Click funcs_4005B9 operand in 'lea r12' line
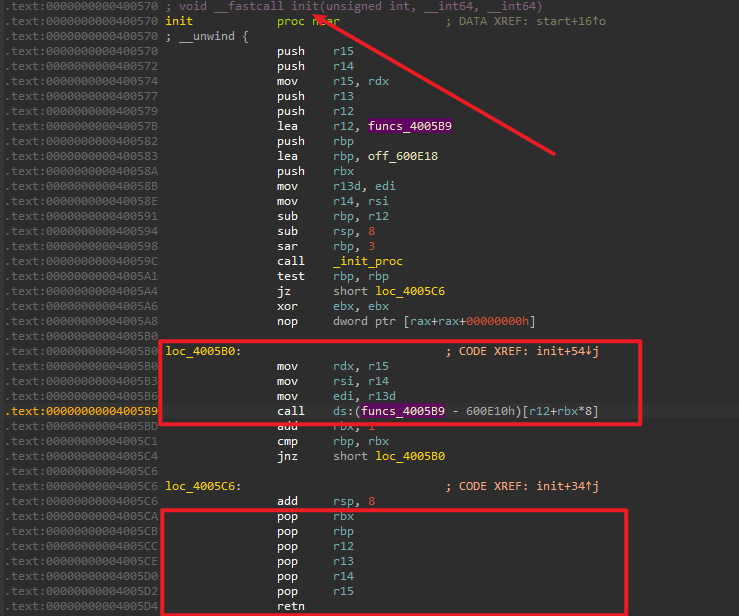 click(x=410, y=126)
